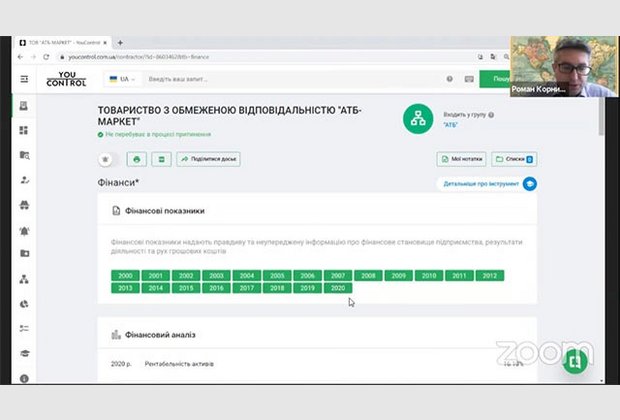Select the 2007 financial year

[337, 275]
